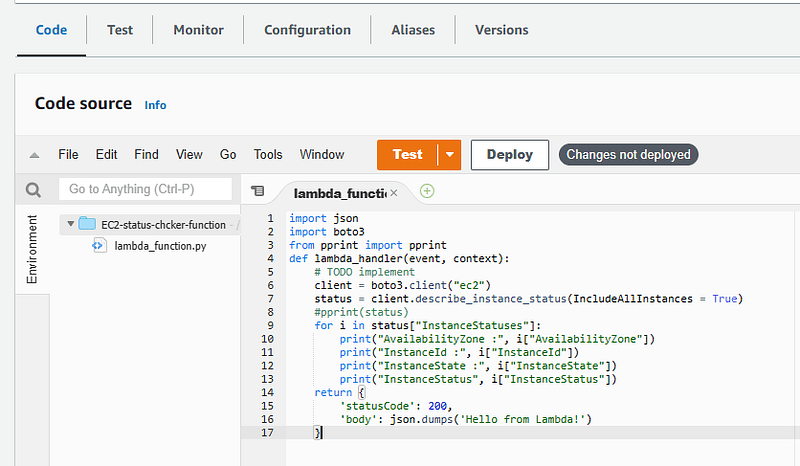Open lambda_function.py in the file tree

coord(160,246)
